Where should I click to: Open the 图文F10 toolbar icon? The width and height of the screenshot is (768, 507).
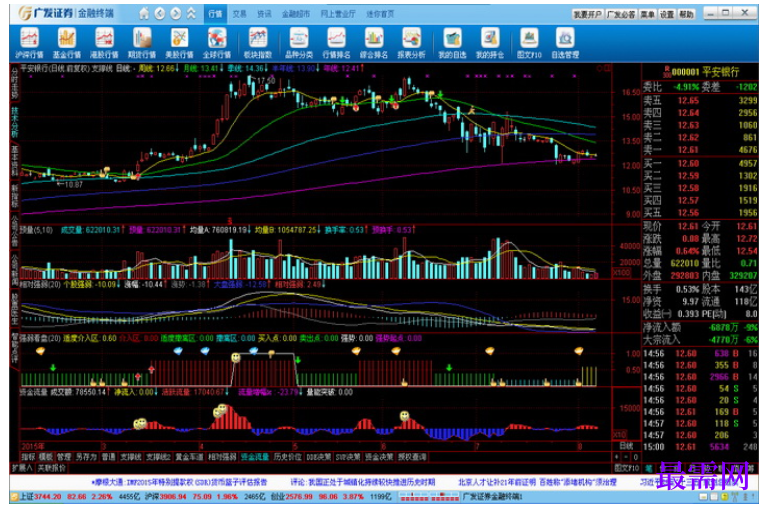[x=529, y=44]
